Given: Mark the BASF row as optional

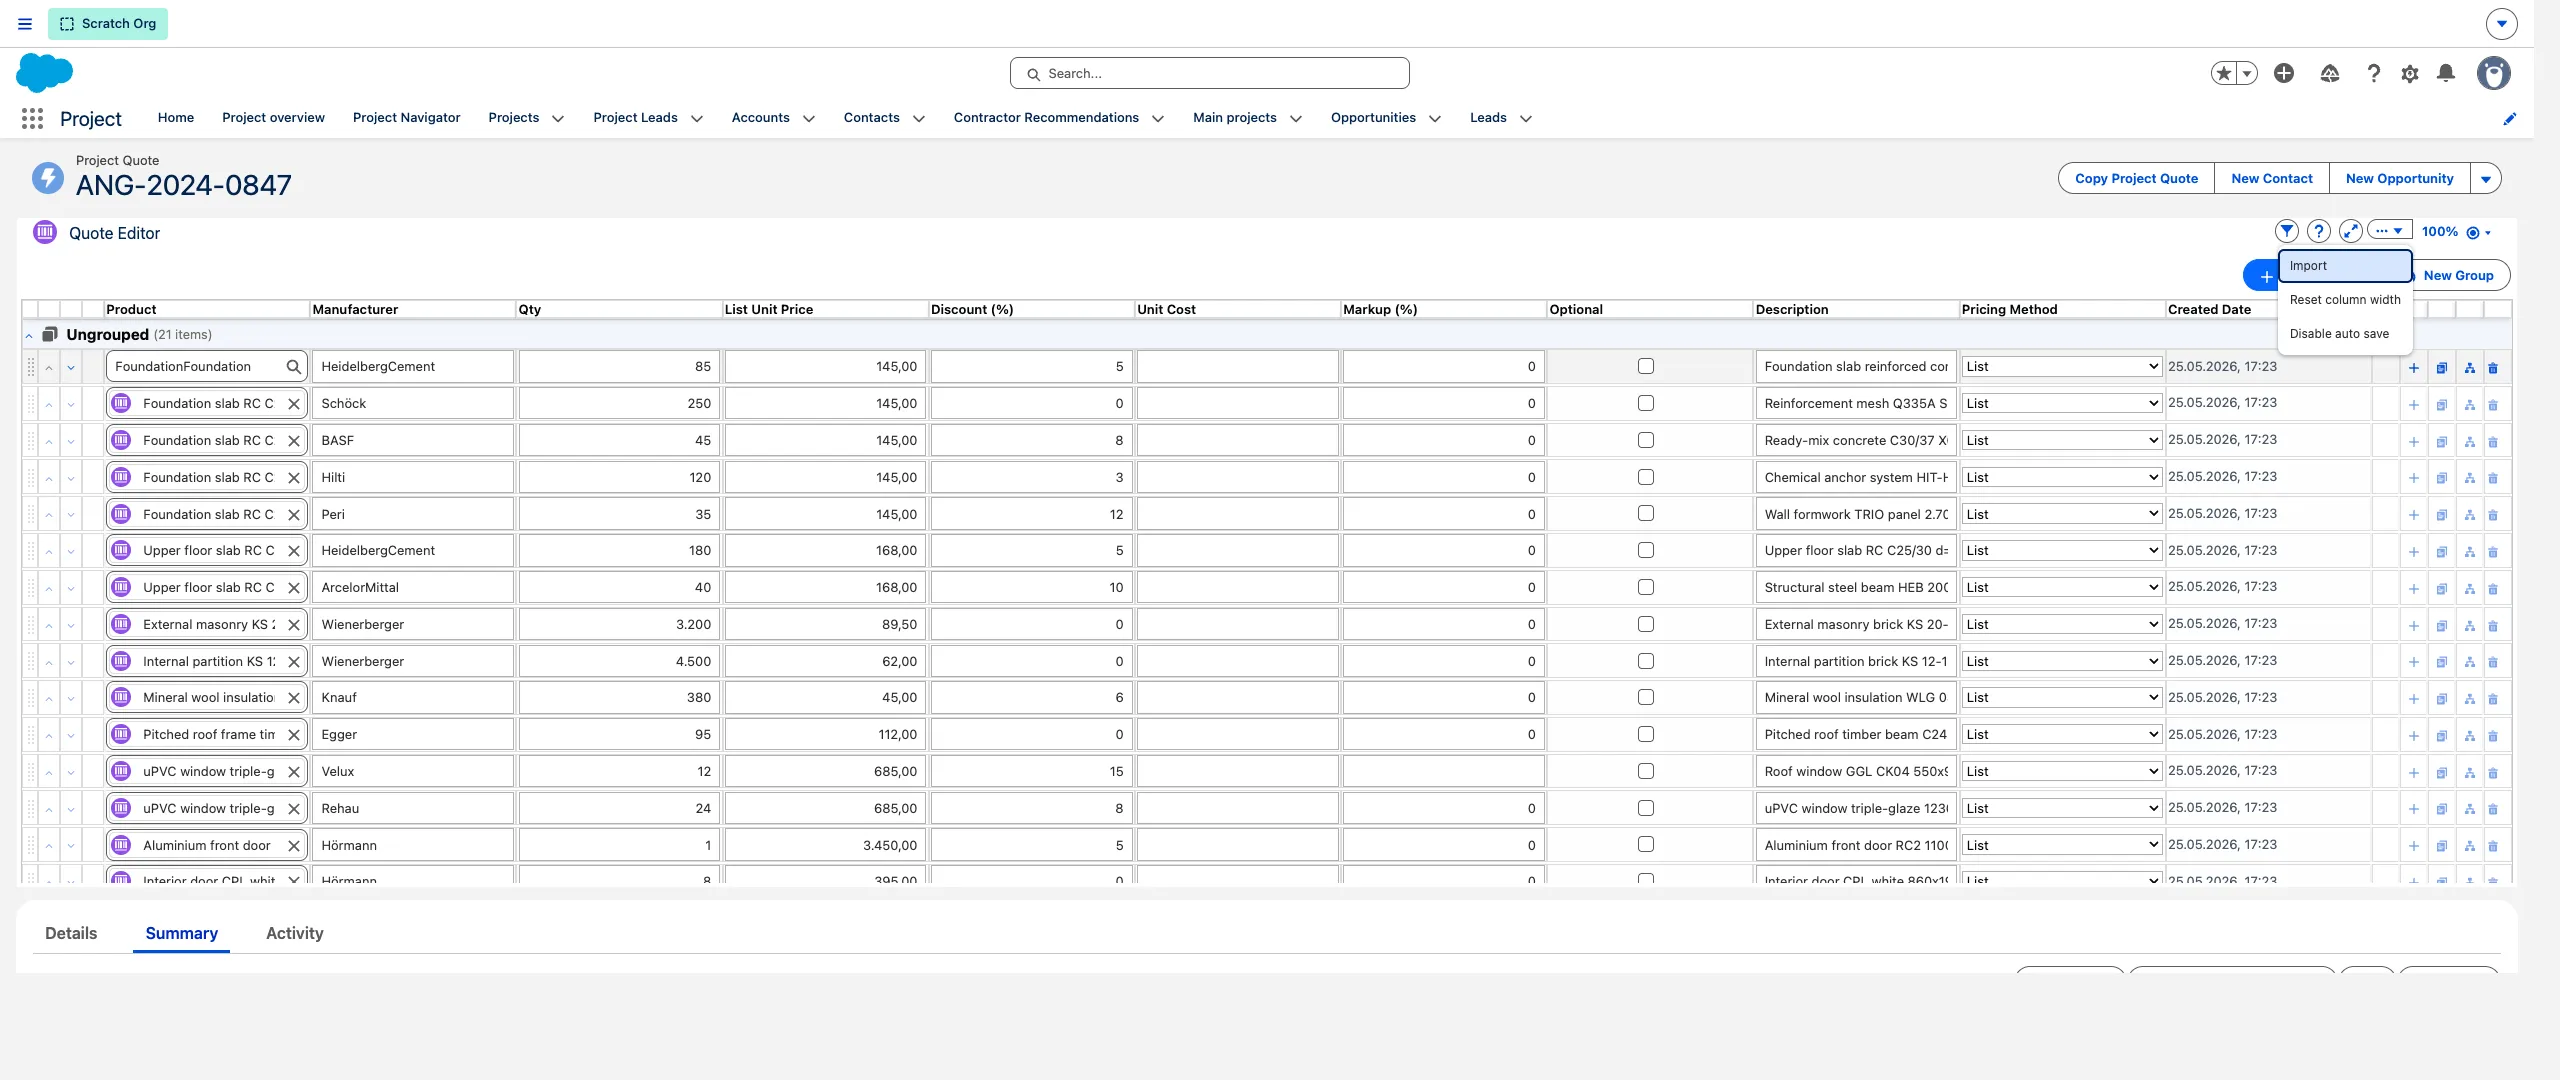Looking at the screenshot, I should coord(1645,441).
